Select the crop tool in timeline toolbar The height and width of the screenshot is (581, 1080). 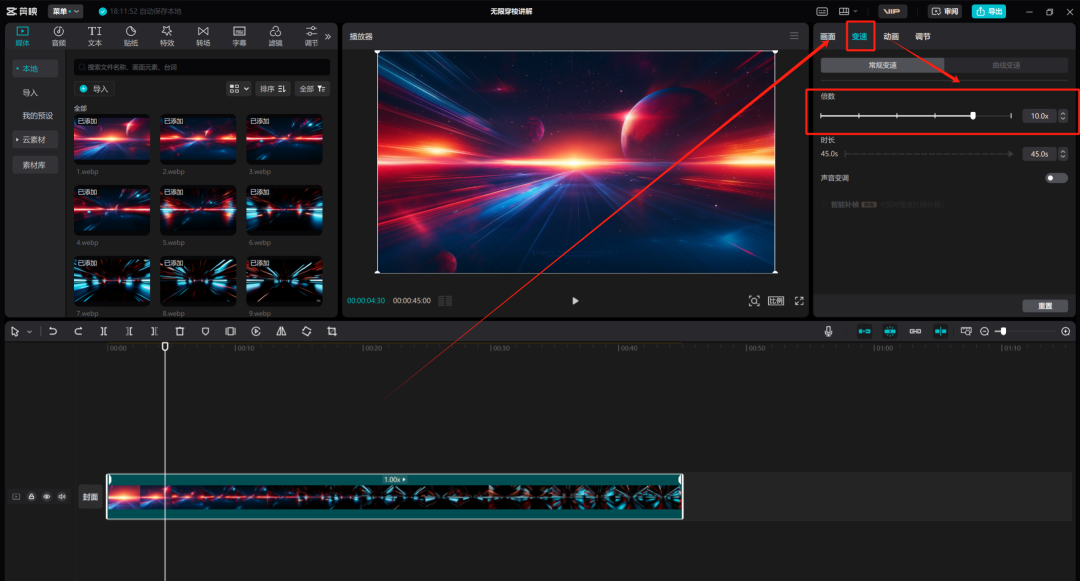point(332,331)
